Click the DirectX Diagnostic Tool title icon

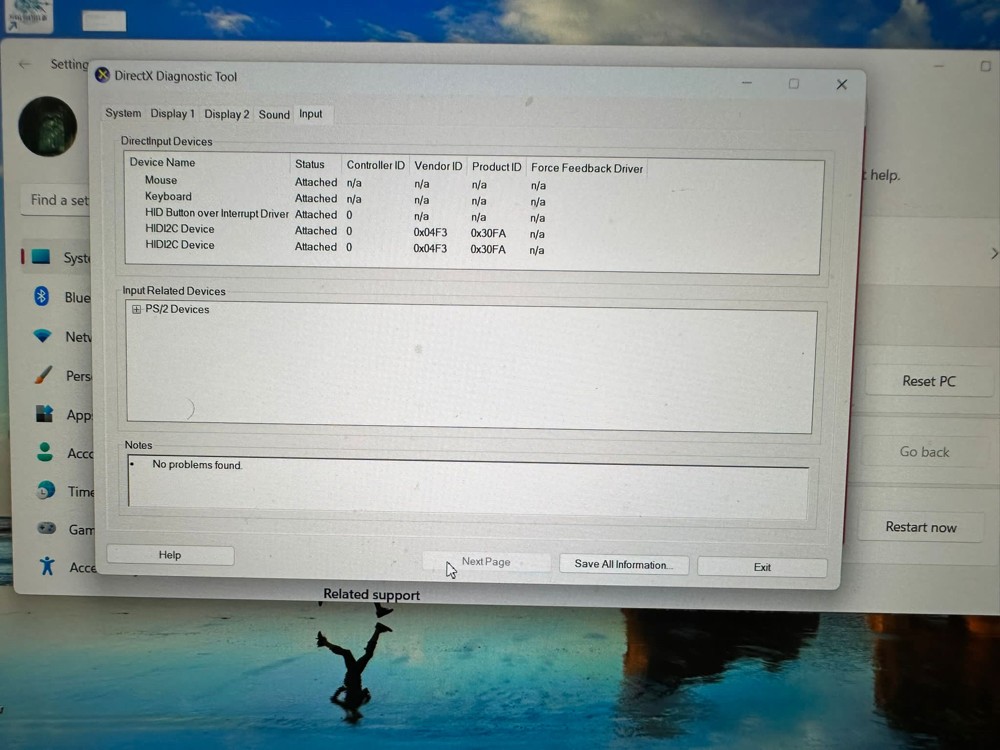[102, 75]
